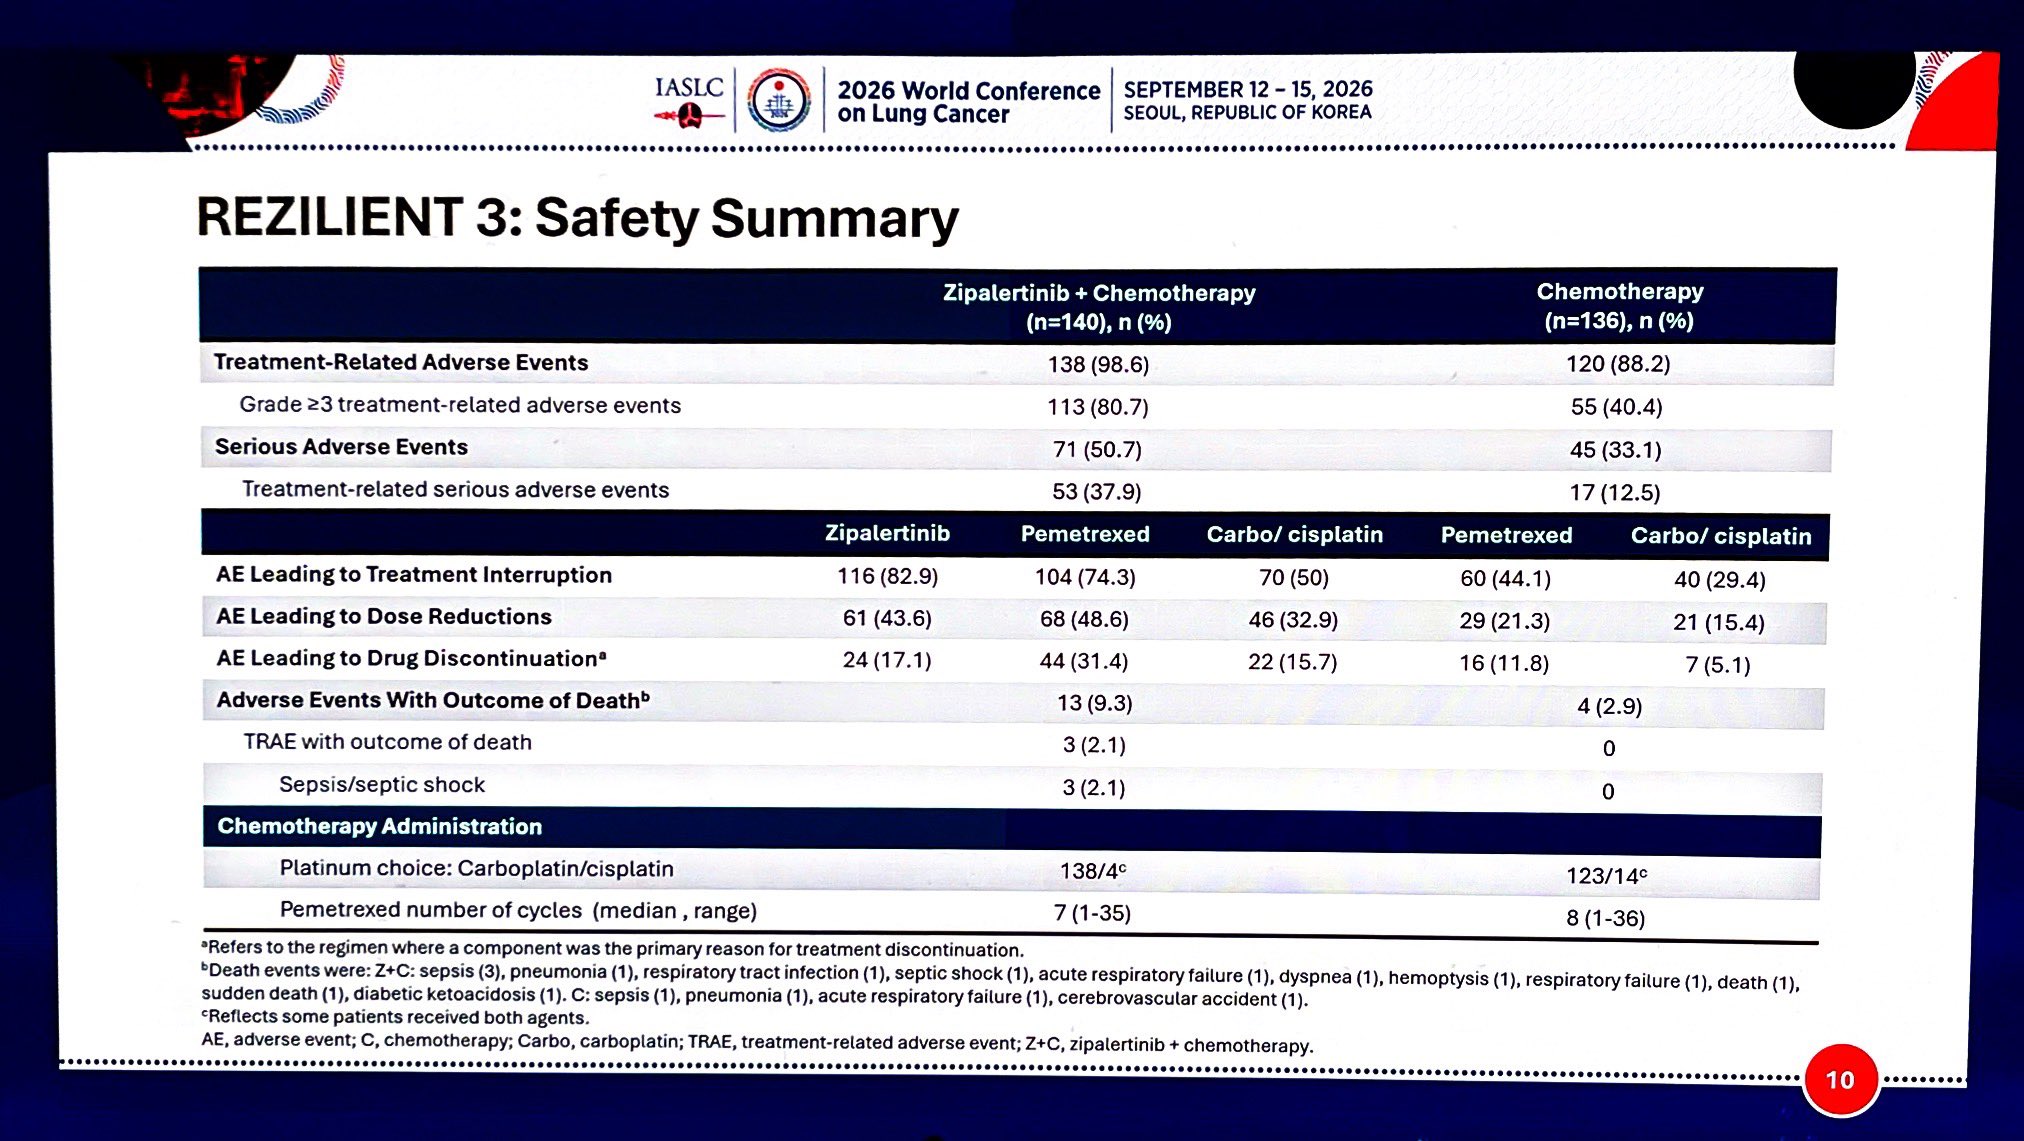The height and width of the screenshot is (1141, 2024).
Task: Click the value 116 (82.9)
Action: point(887,577)
